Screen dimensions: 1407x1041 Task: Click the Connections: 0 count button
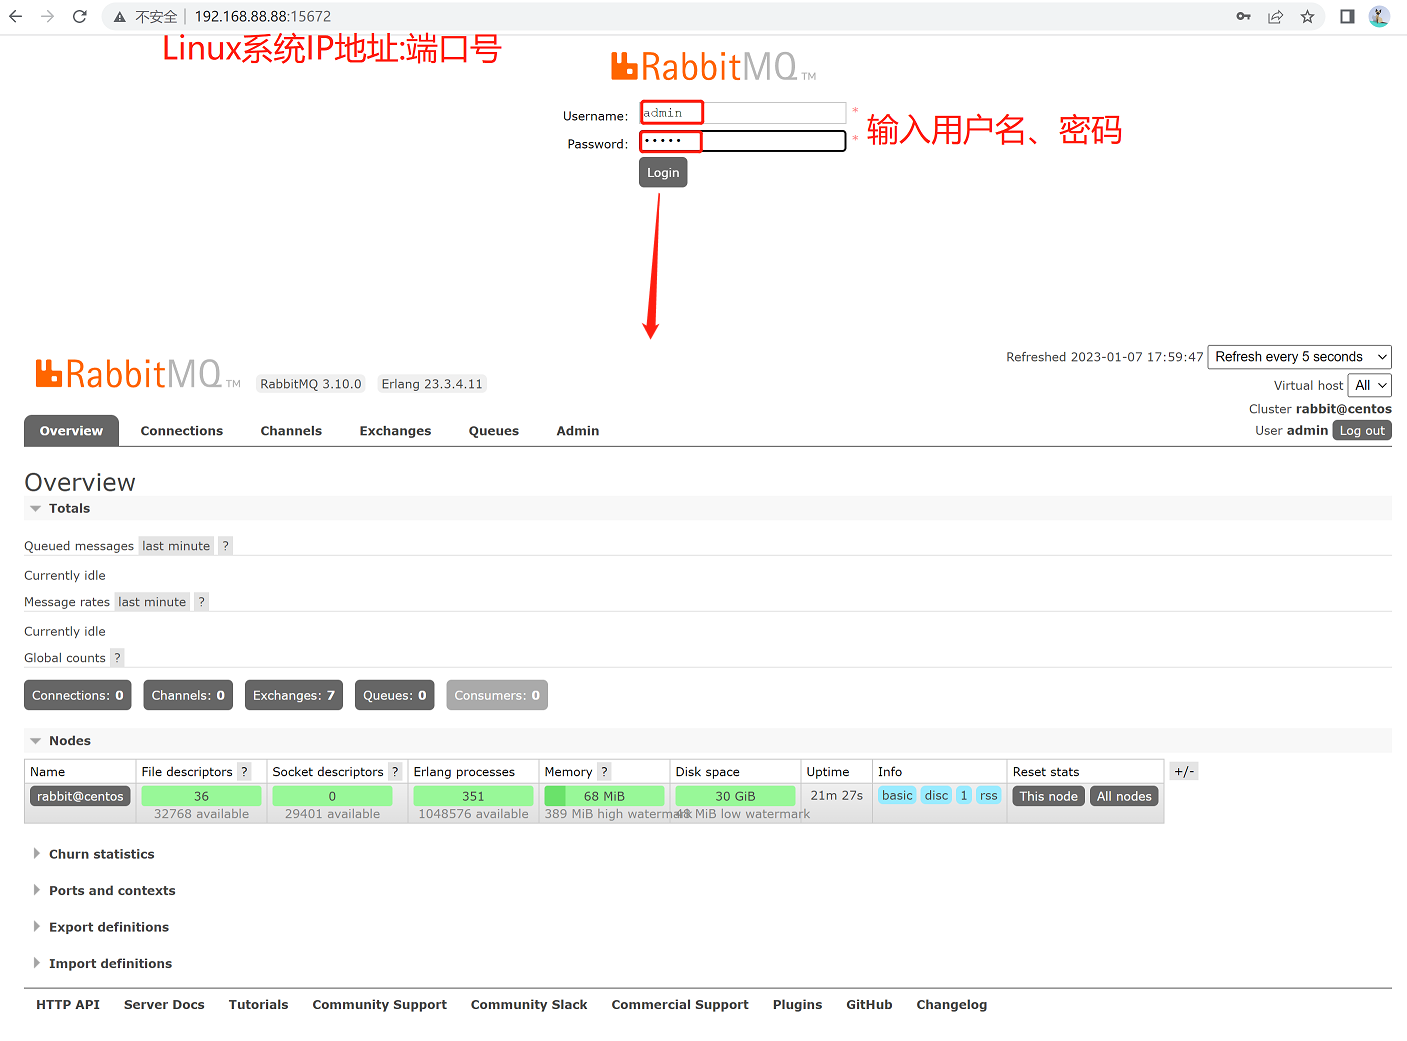[78, 695]
